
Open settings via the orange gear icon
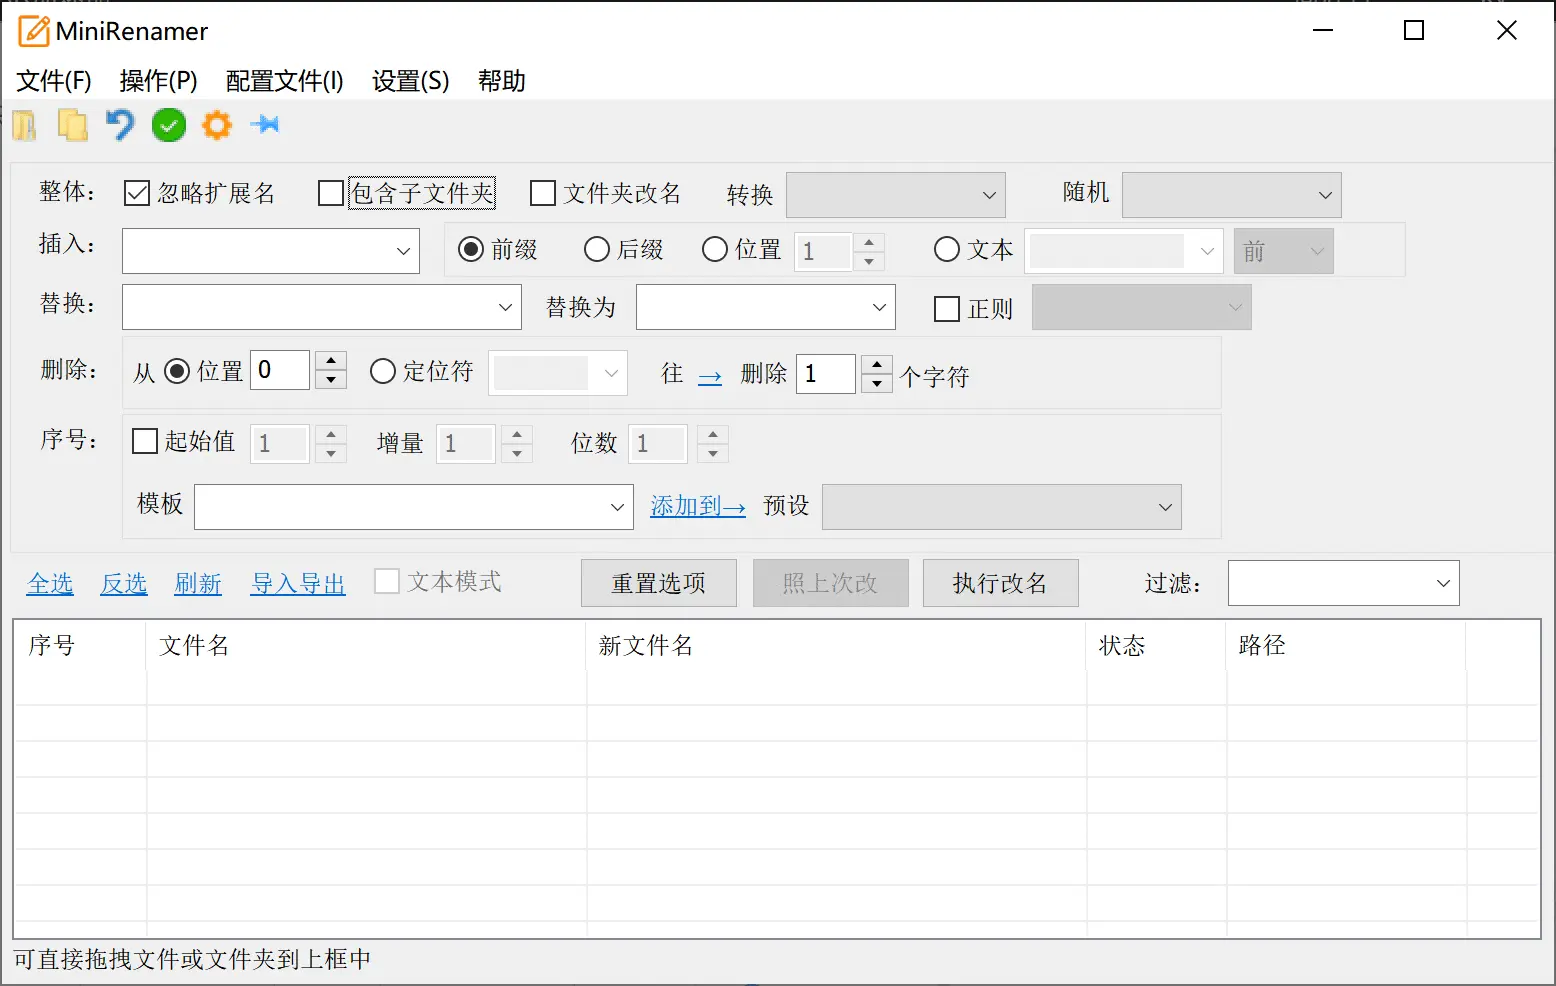click(217, 125)
